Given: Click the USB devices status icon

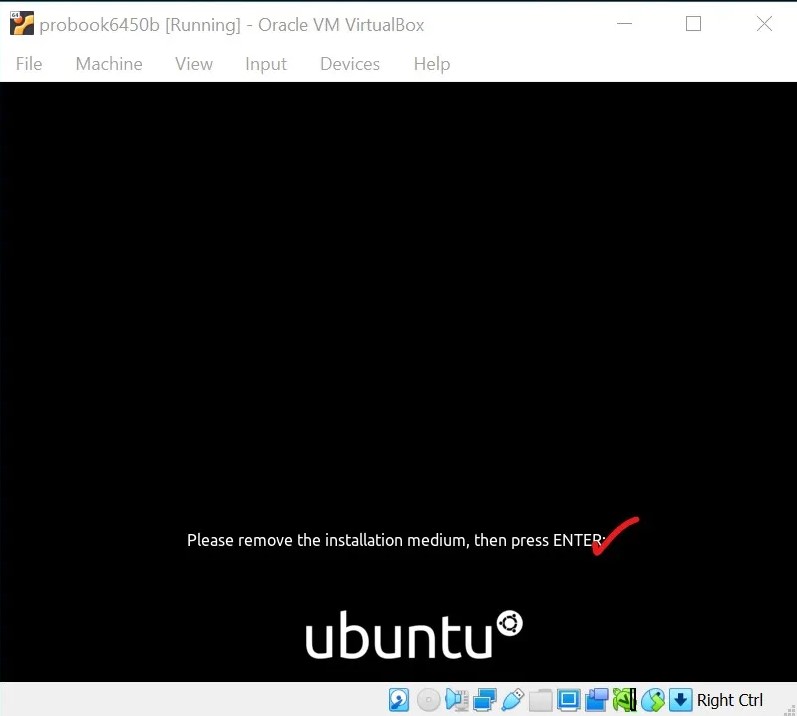Looking at the screenshot, I should [513, 700].
